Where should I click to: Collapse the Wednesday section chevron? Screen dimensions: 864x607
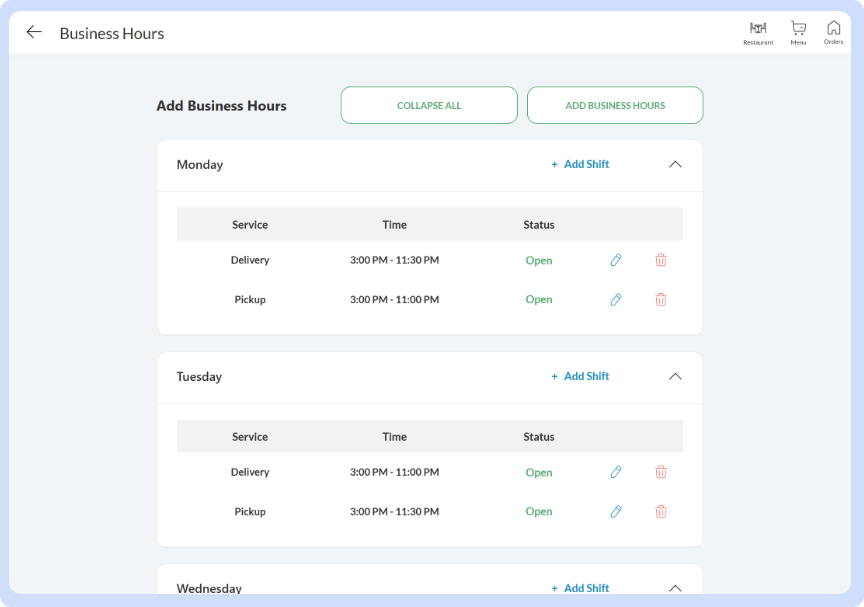tap(675, 588)
